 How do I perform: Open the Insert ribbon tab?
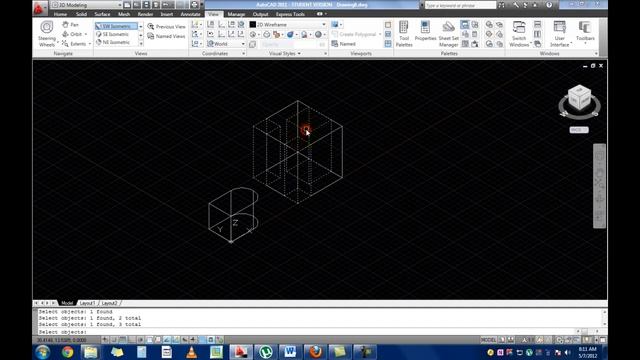[167, 14]
